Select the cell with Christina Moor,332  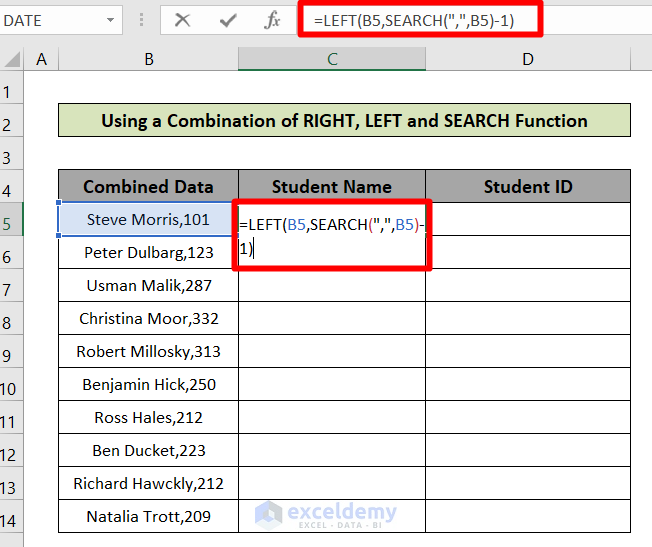pos(148,318)
